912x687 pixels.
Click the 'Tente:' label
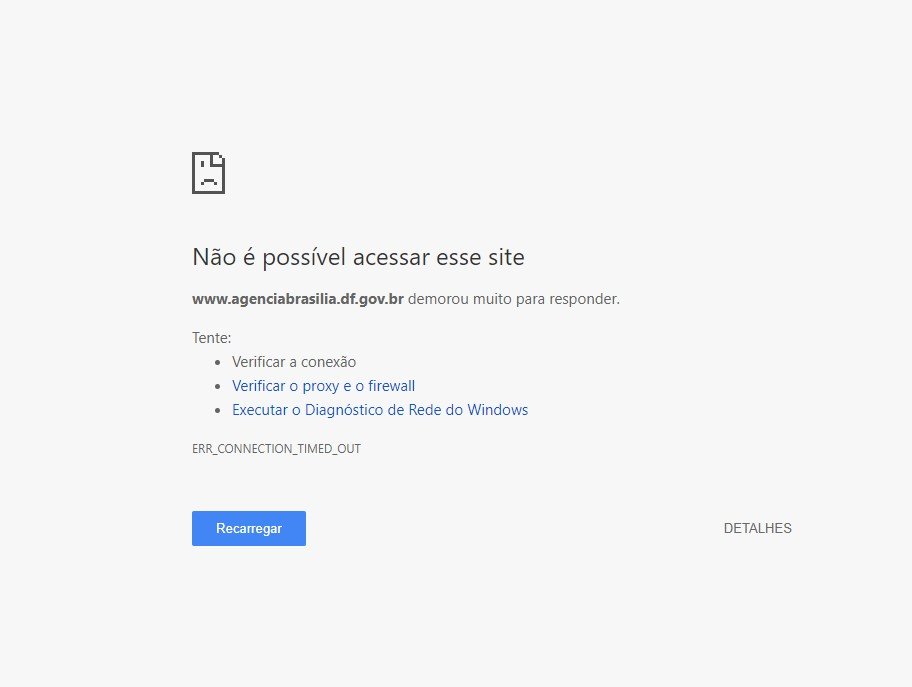(212, 337)
